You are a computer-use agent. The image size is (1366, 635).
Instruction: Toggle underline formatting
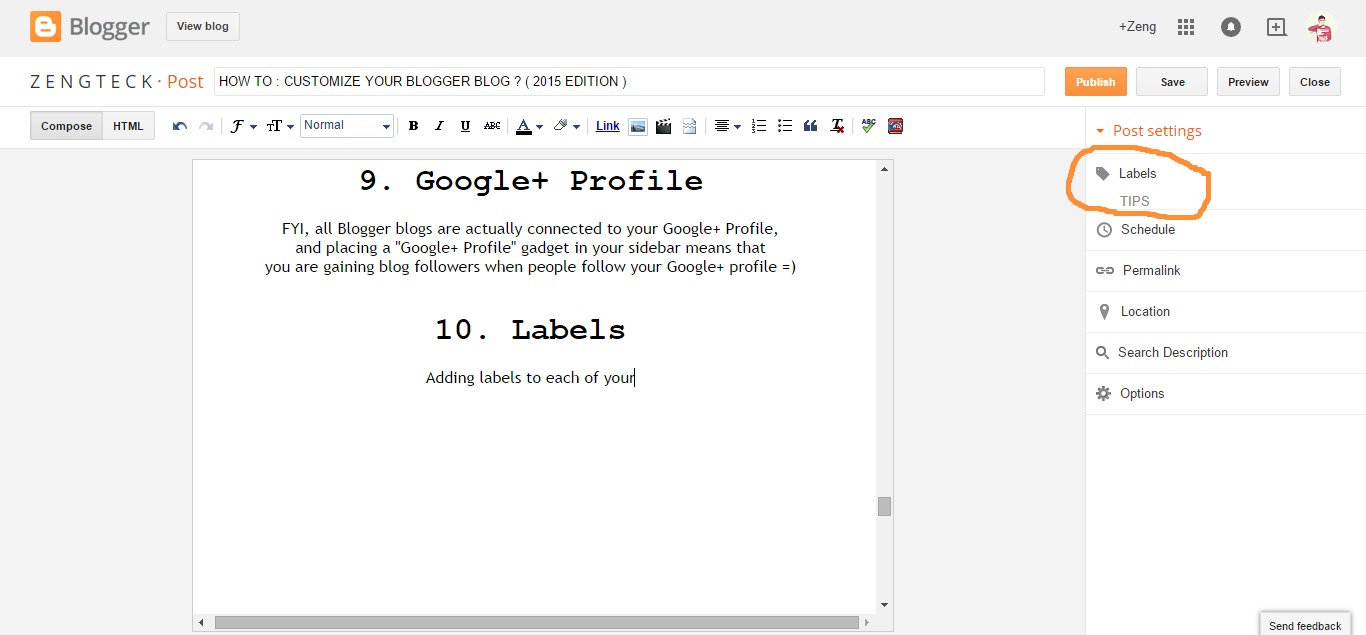(465, 126)
